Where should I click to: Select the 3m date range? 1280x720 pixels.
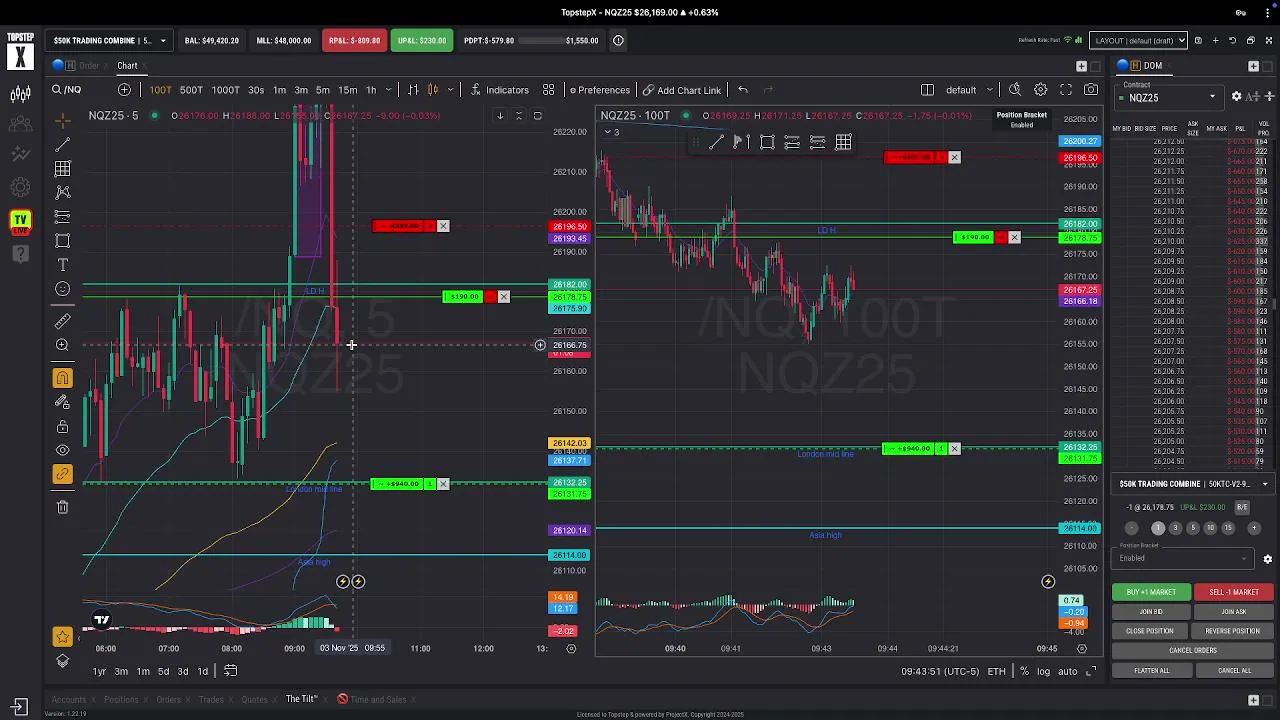pos(121,671)
